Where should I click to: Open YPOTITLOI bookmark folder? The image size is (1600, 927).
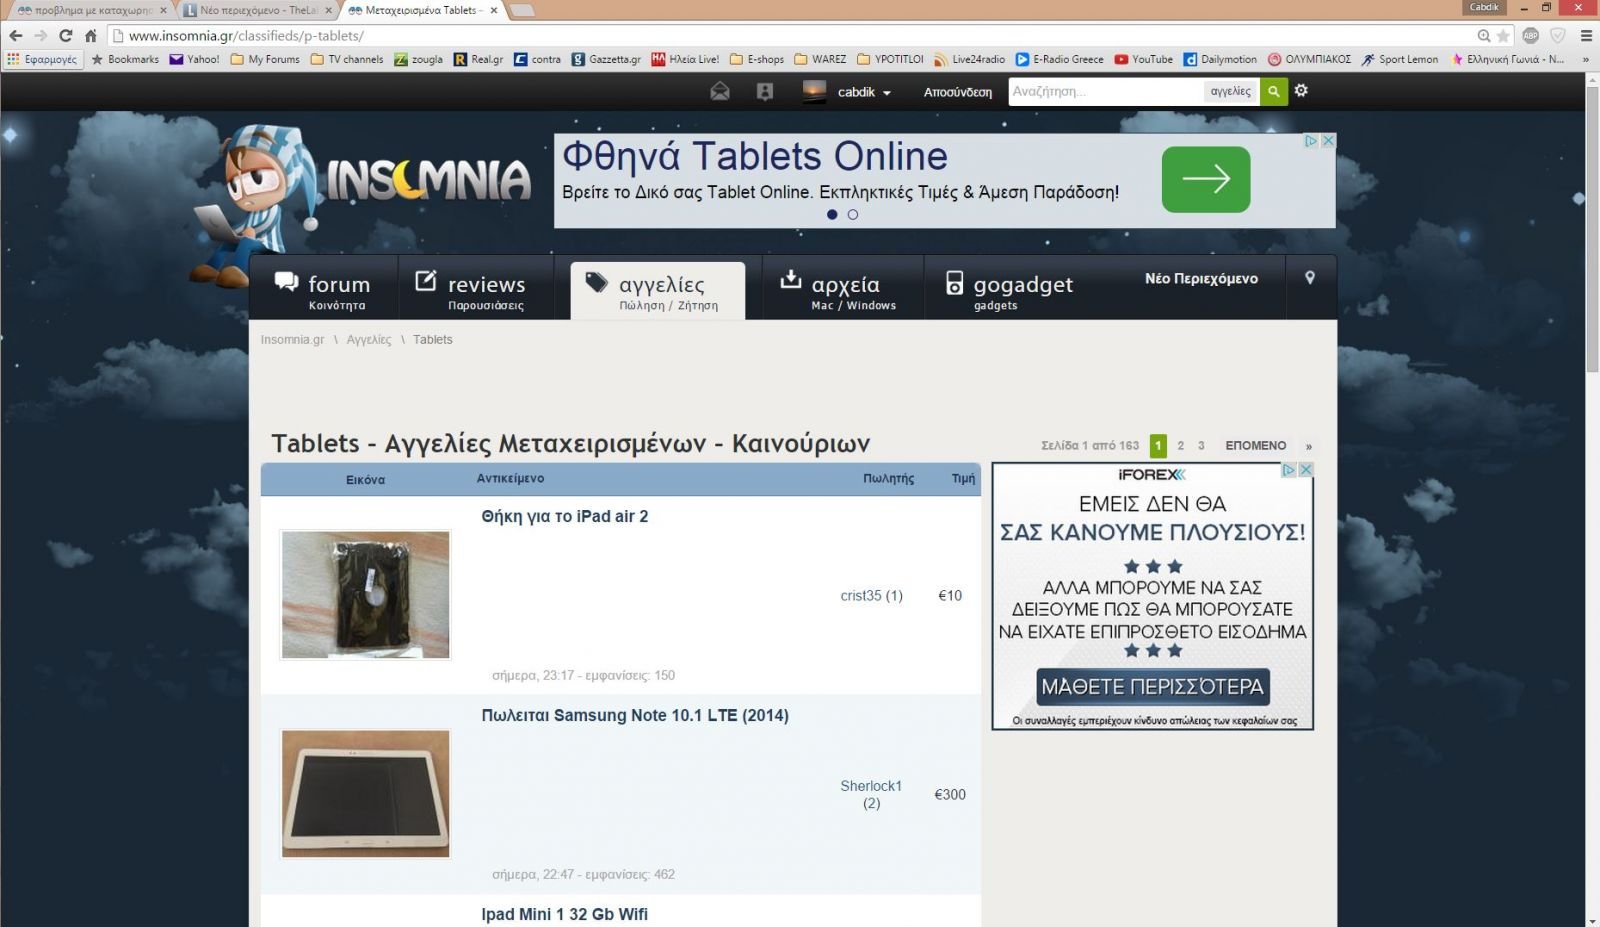890,59
